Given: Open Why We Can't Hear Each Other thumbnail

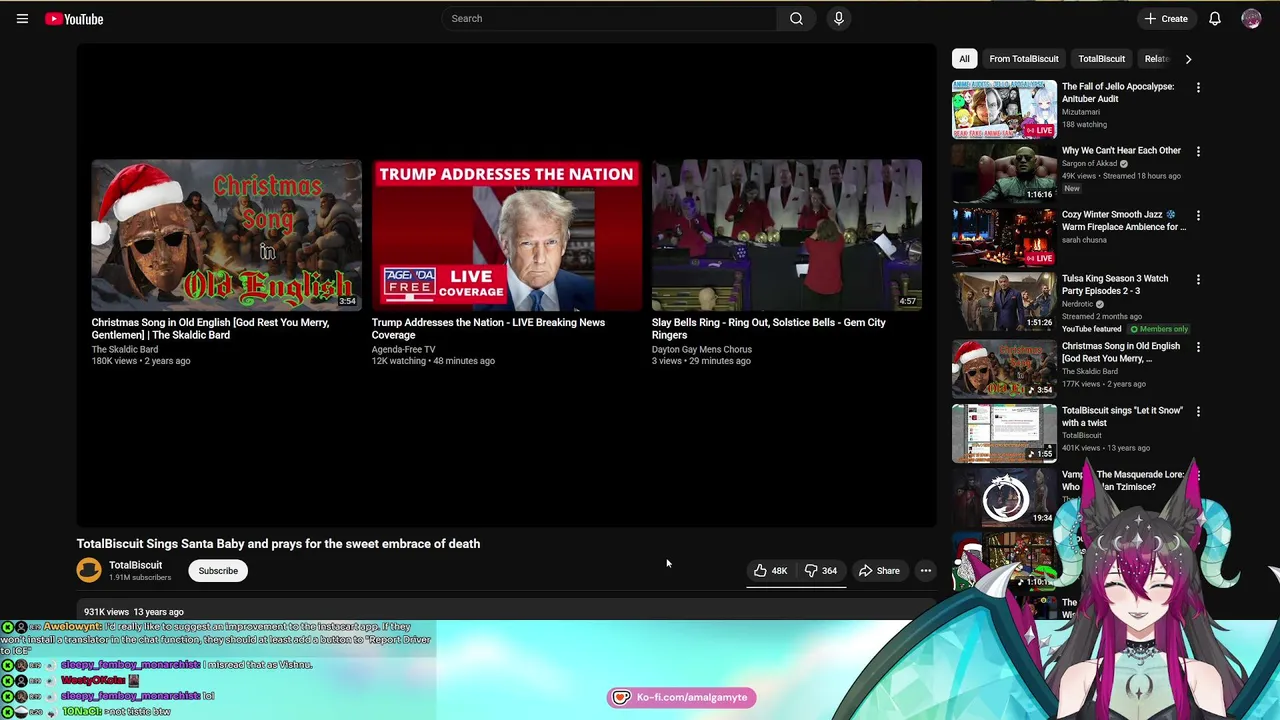Looking at the screenshot, I should click(1004, 173).
